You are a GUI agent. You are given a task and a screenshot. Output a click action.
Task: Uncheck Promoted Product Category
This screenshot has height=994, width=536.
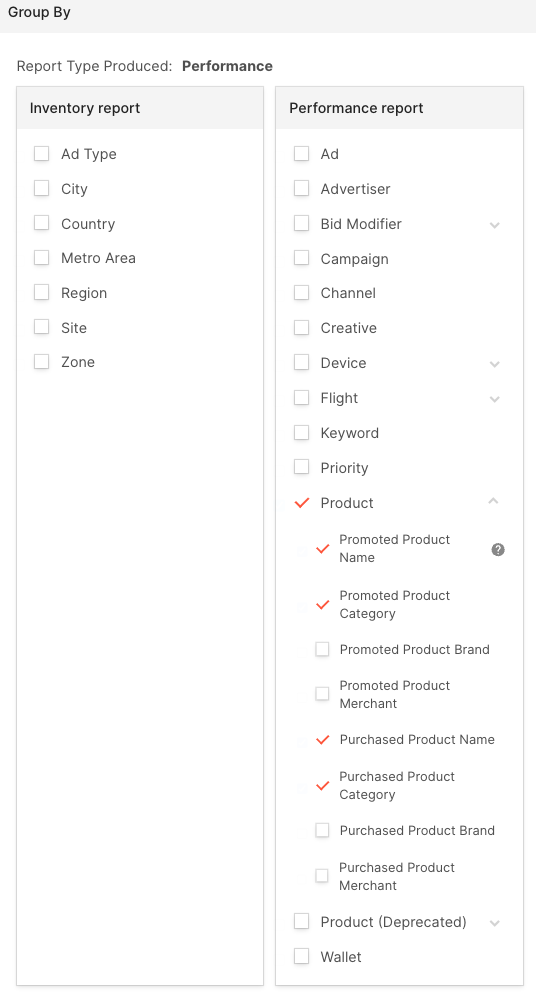[322, 605]
